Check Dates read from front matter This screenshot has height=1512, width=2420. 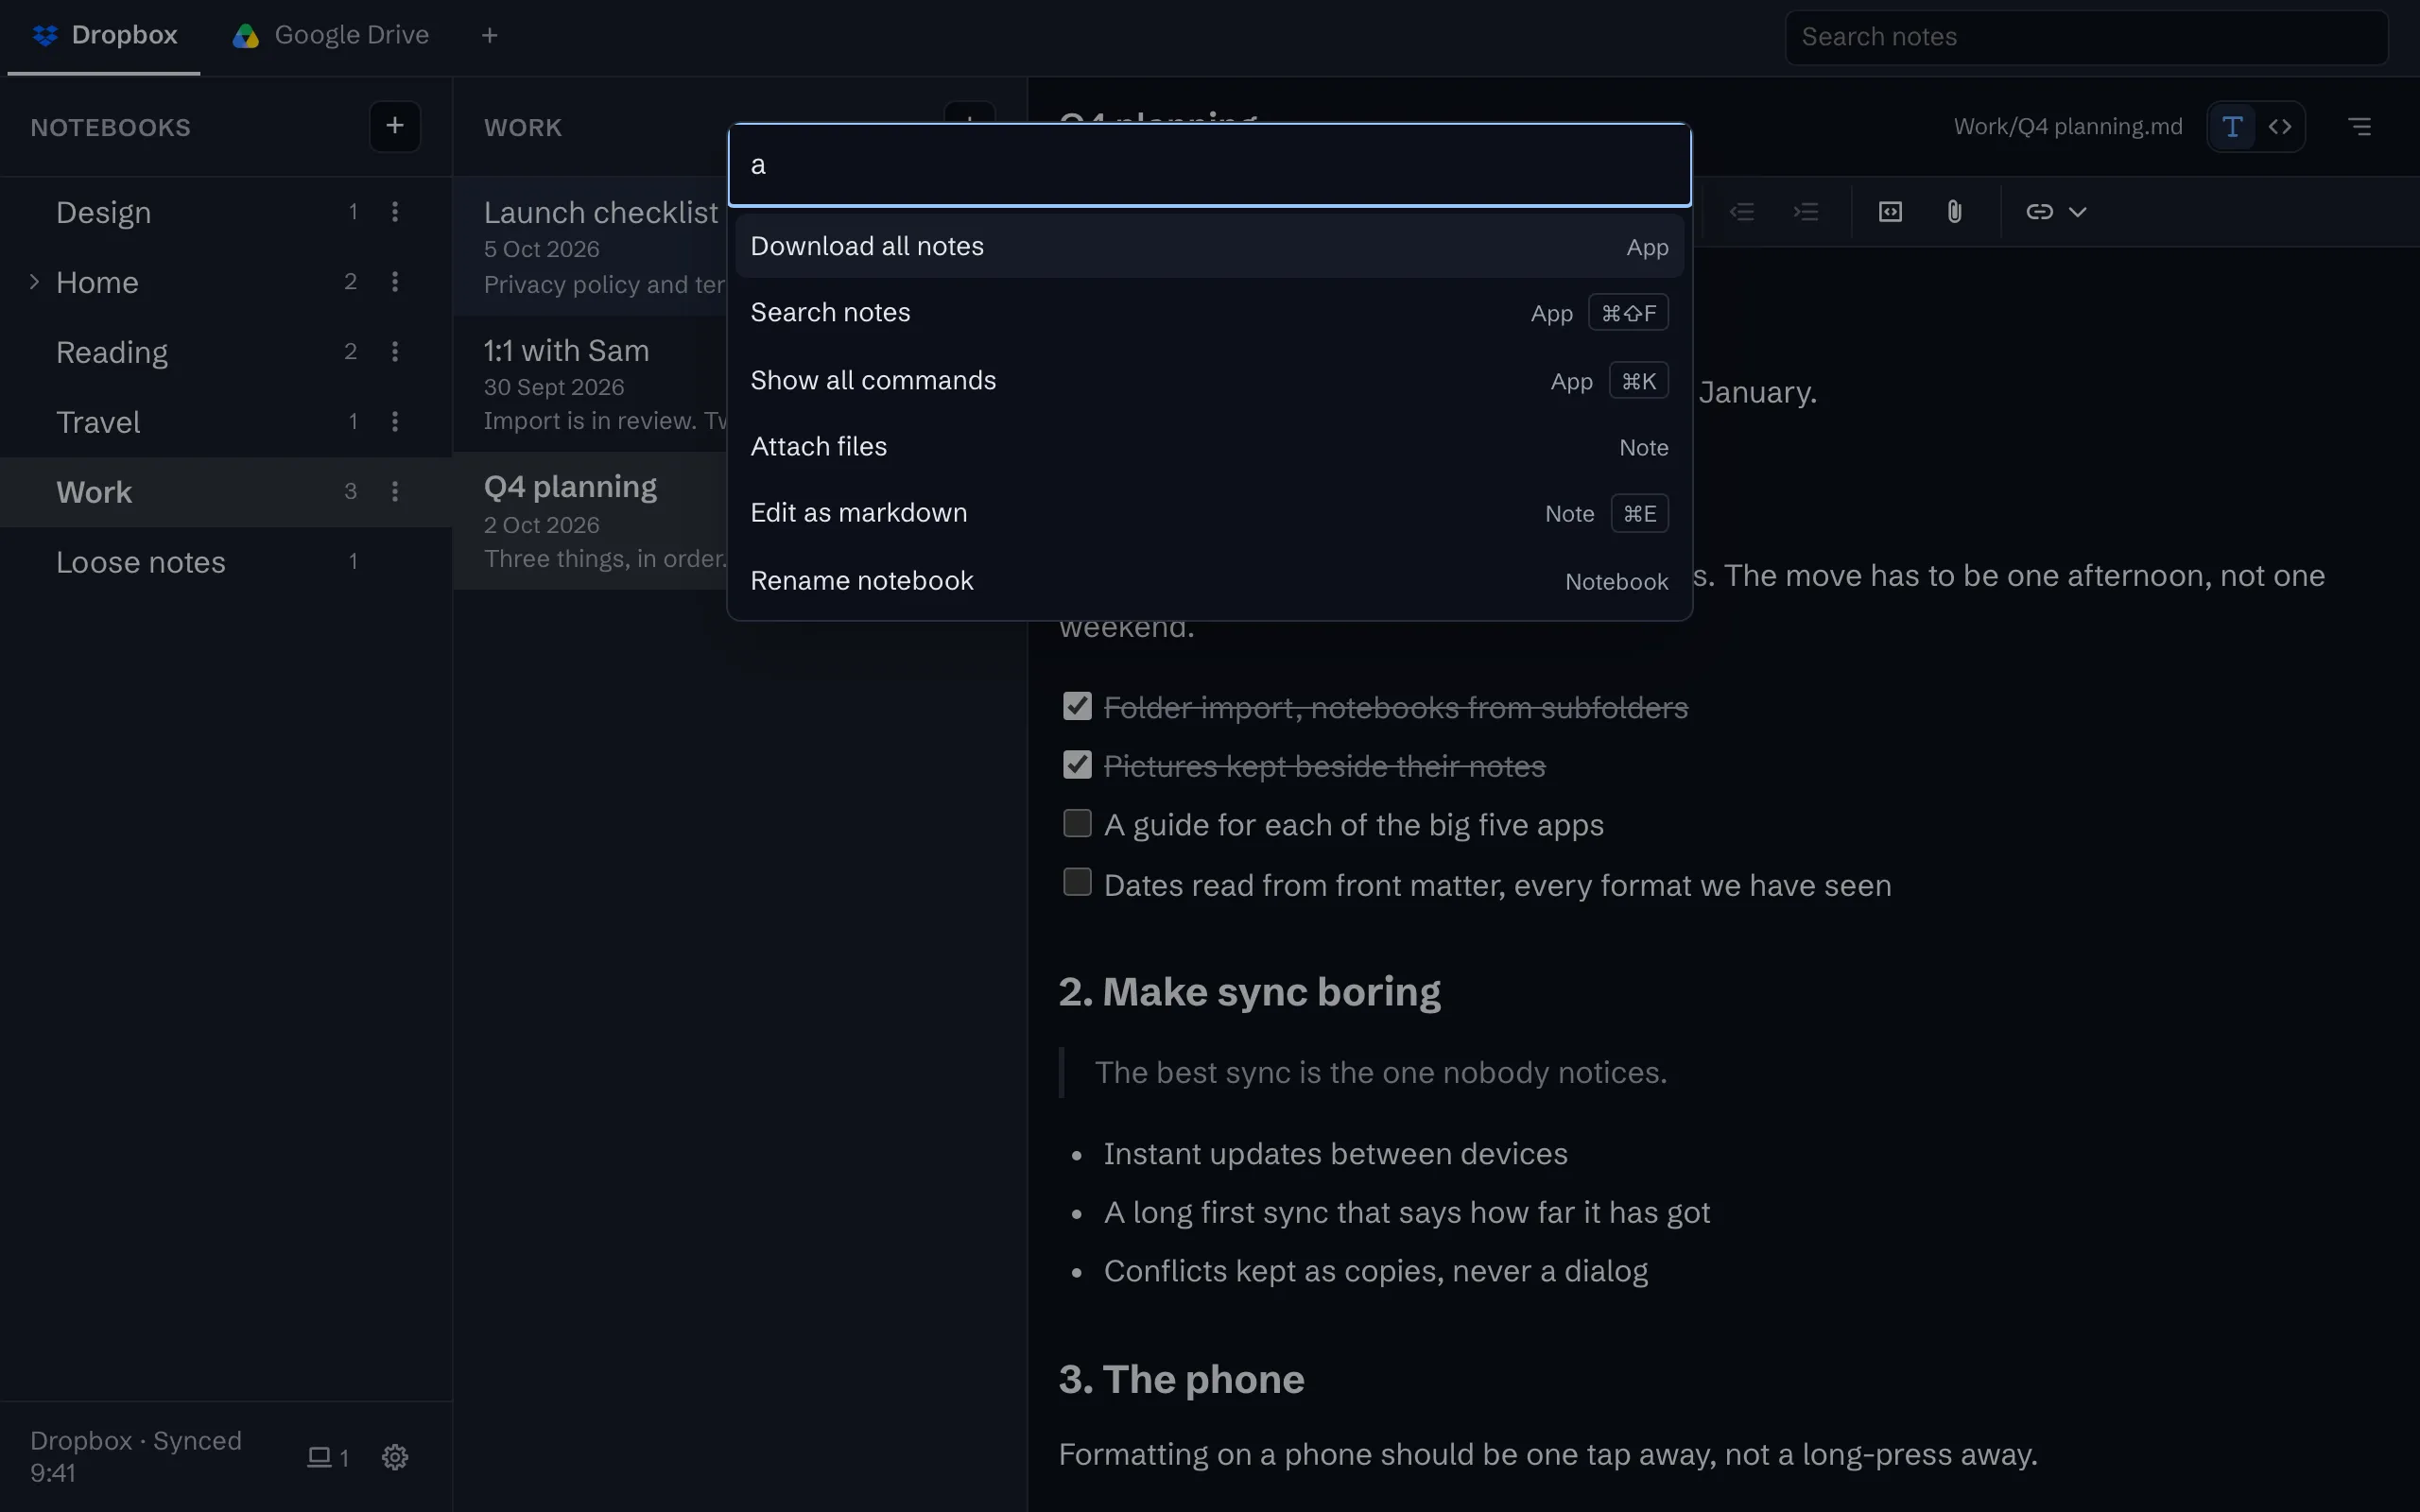coord(1077,883)
